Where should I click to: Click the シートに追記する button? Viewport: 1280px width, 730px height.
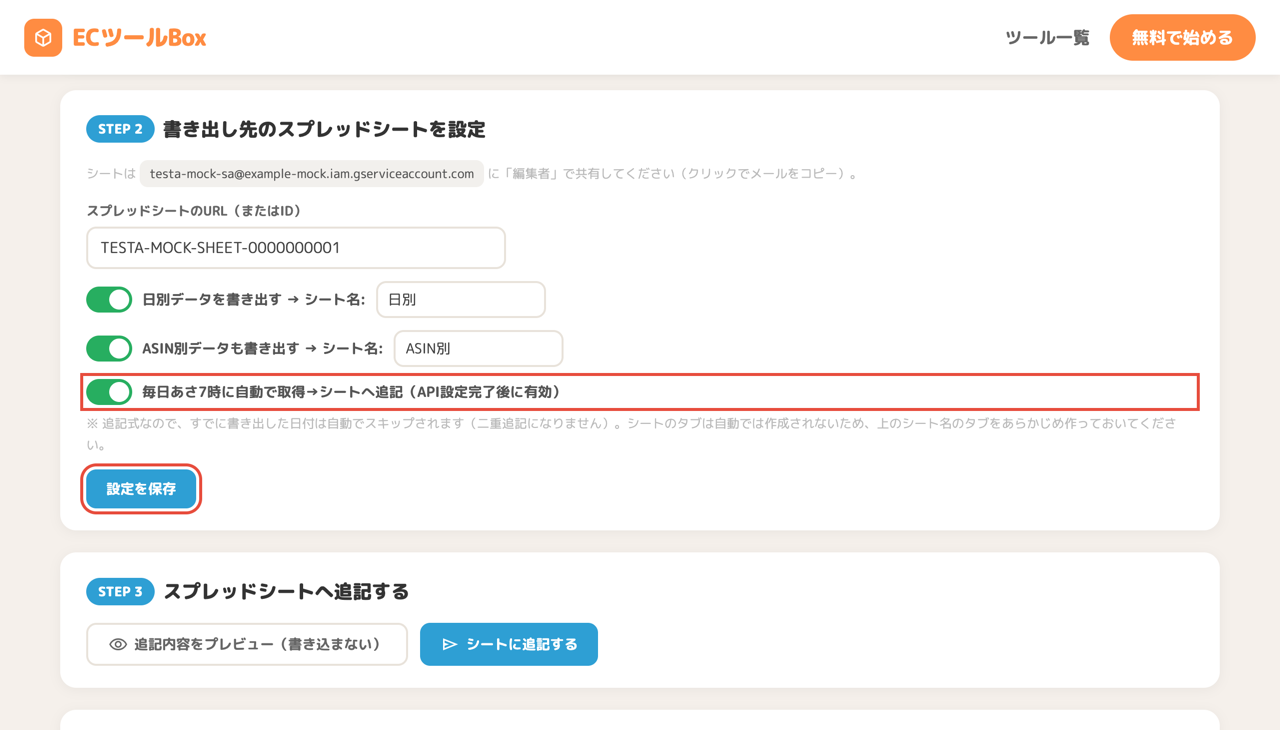tap(509, 645)
